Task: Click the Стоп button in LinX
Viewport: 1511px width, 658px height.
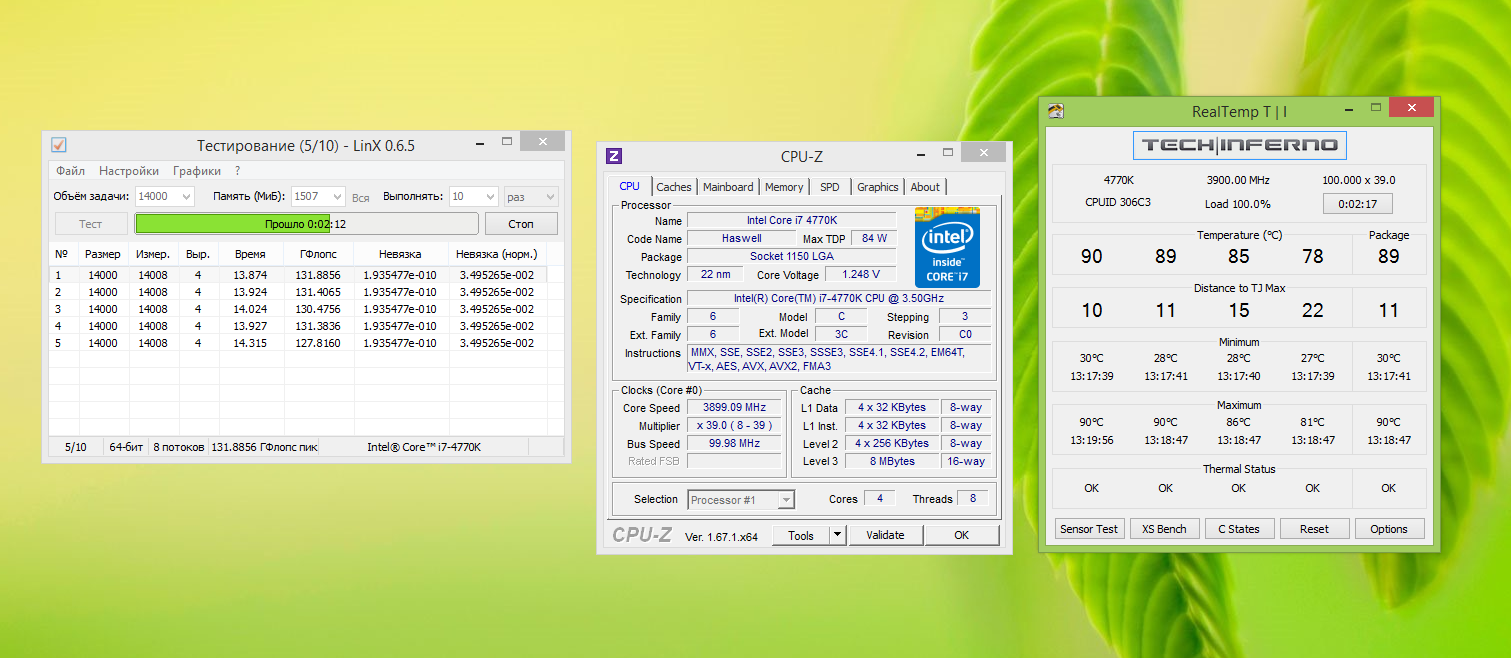Action: click(521, 224)
